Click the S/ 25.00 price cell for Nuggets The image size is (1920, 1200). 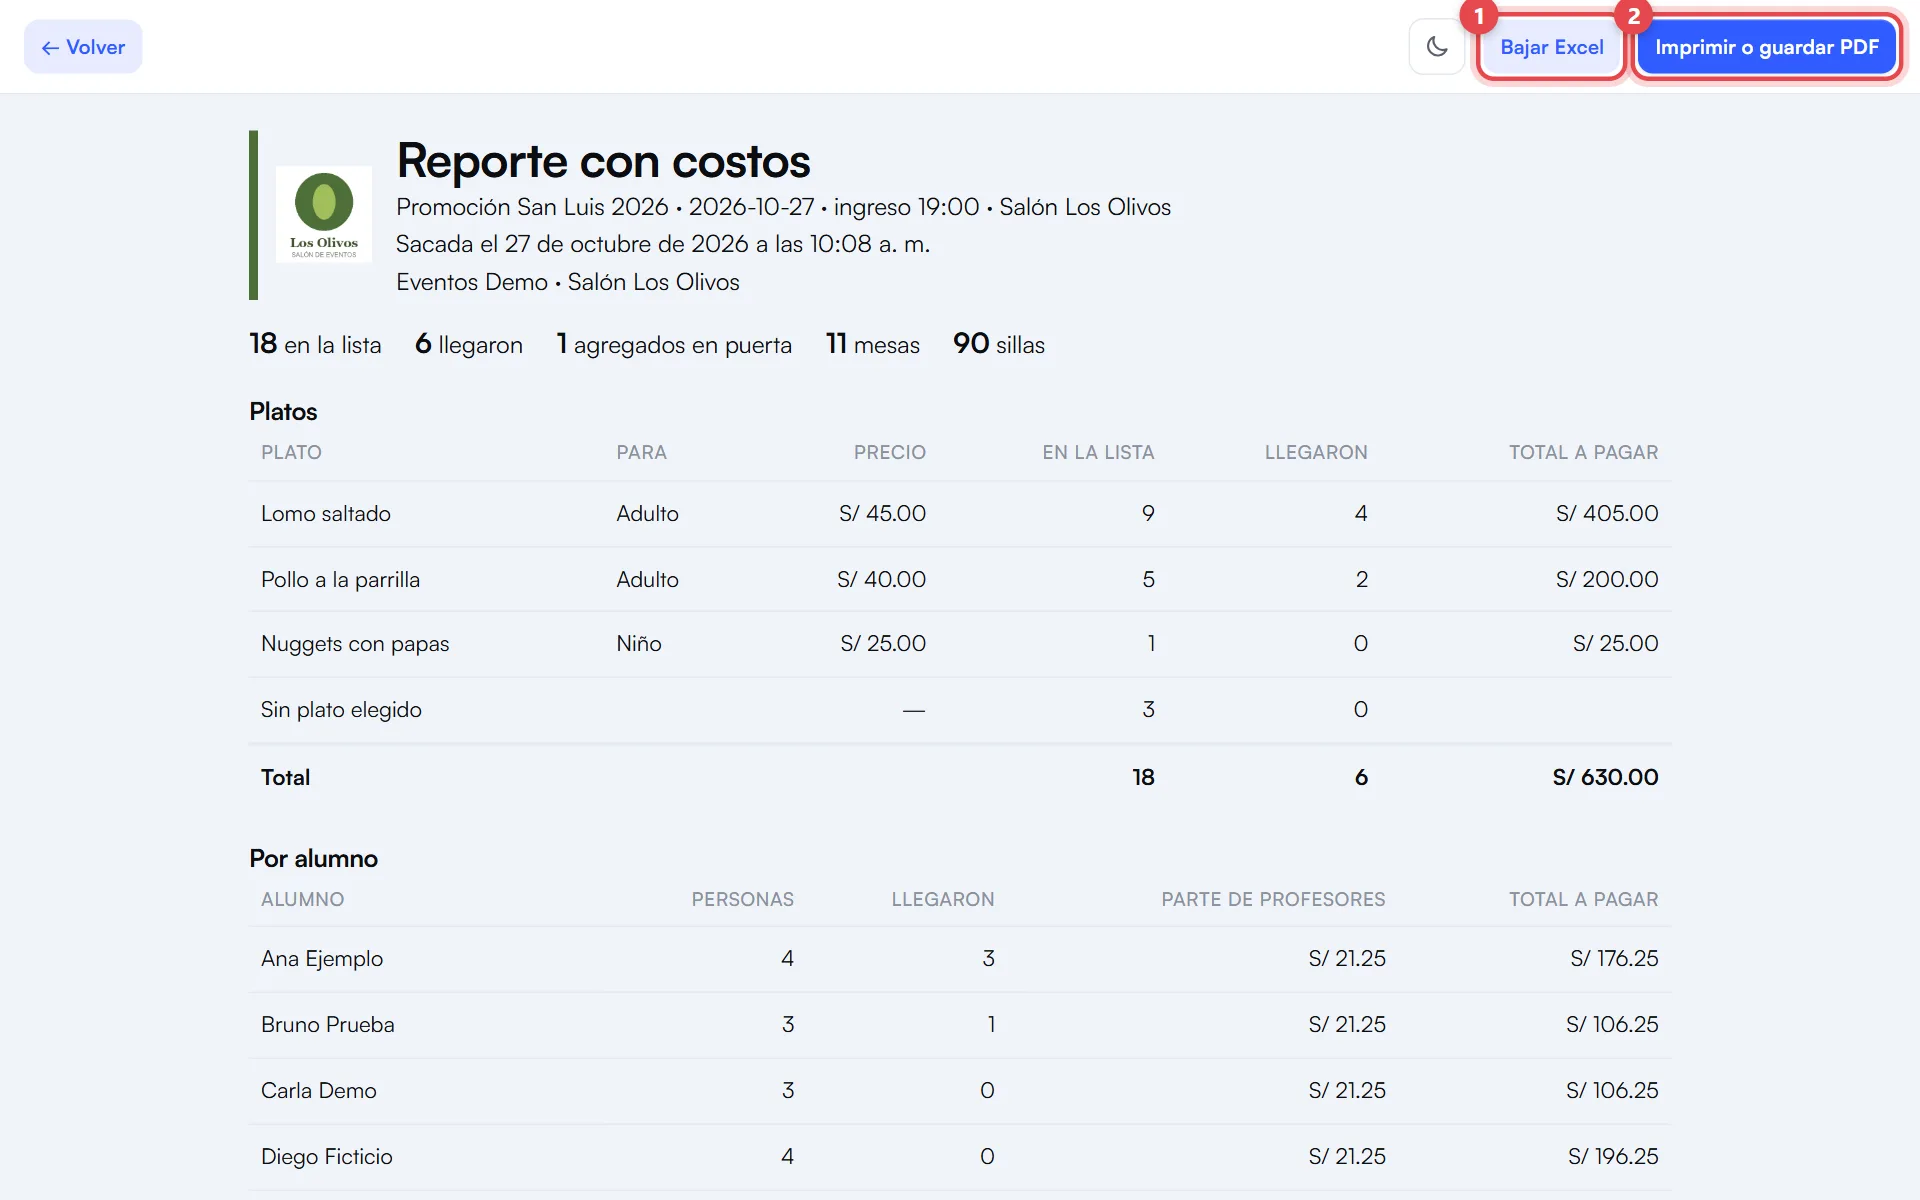click(x=883, y=644)
